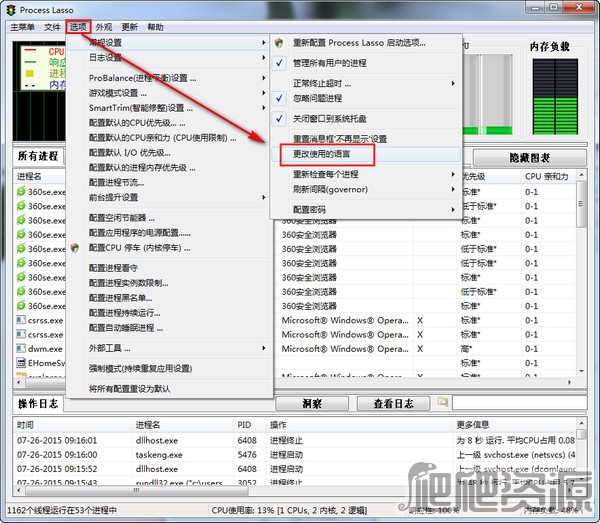Click the dwm.exe process icon
Screen dimensions: 600x523
[x=21, y=349]
